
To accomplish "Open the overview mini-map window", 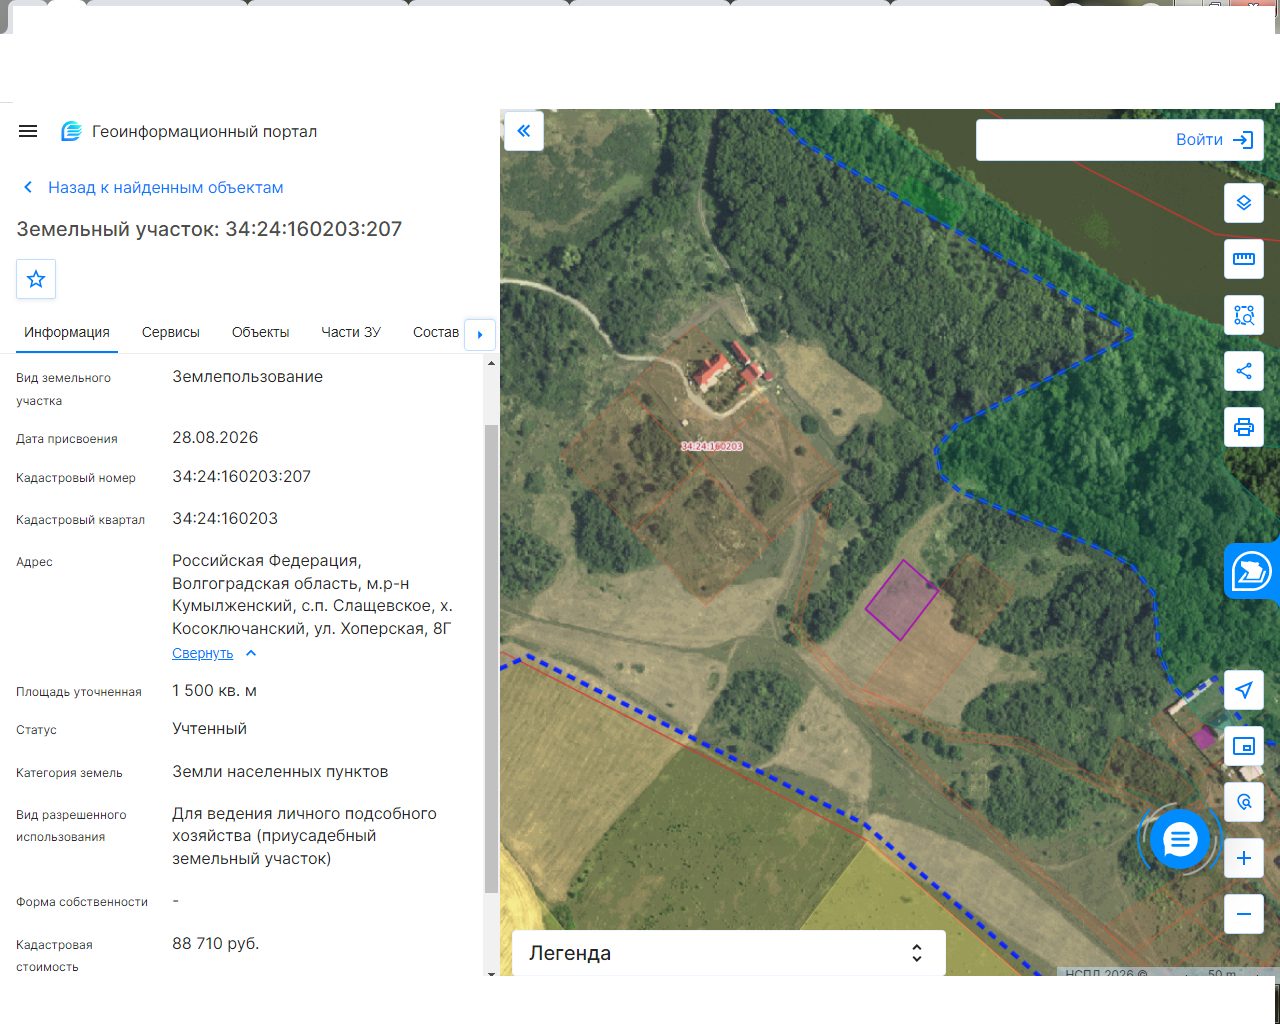I will pyautogui.click(x=1244, y=746).
